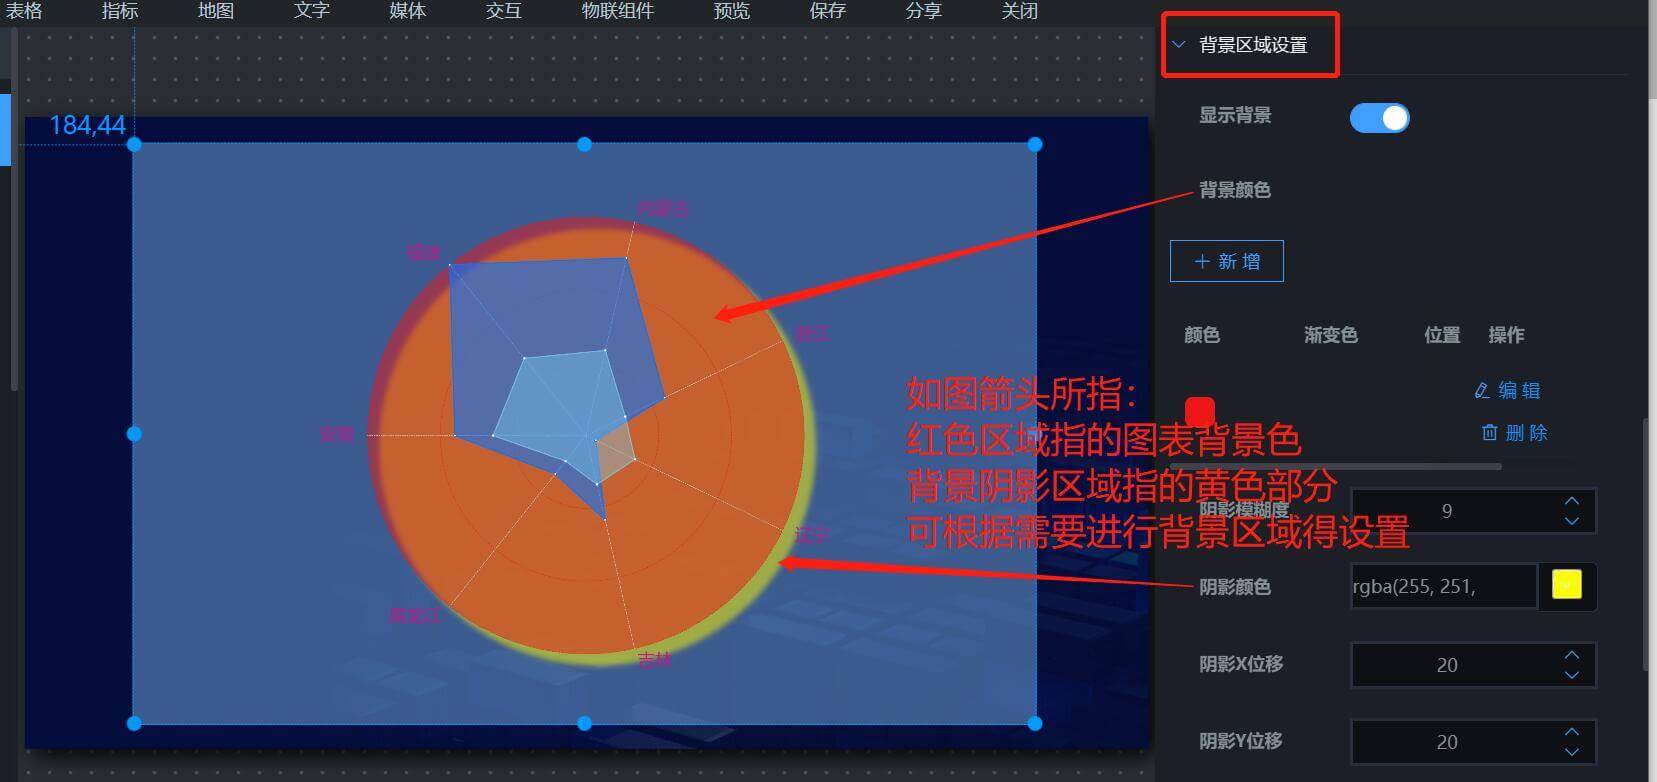Image resolution: width=1657 pixels, height=782 pixels.
Task: Click the 辽宁 radar axis label
Action: pyautogui.click(x=812, y=535)
